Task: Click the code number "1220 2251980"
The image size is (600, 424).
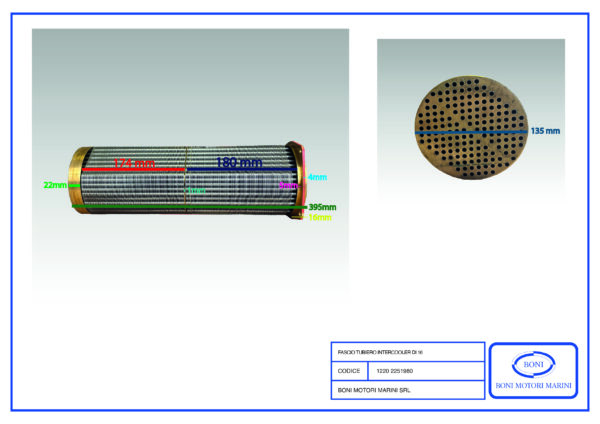Action: pyautogui.click(x=395, y=371)
